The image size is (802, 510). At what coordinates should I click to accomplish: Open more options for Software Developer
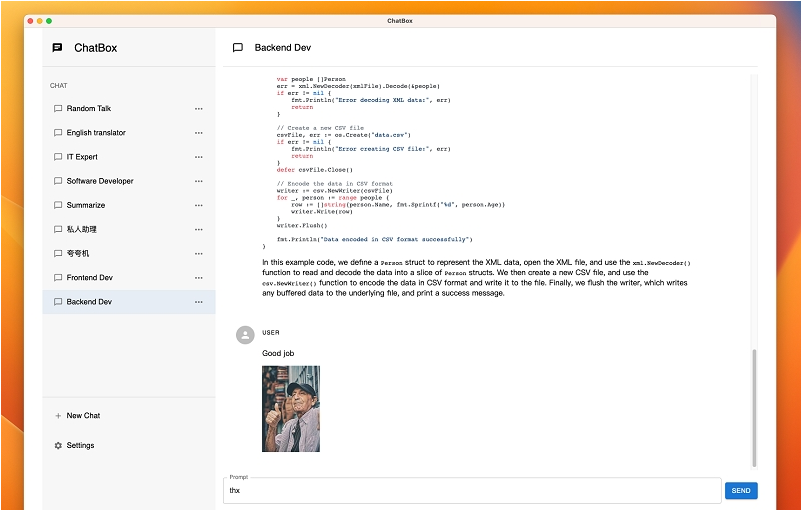pyautogui.click(x=198, y=181)
